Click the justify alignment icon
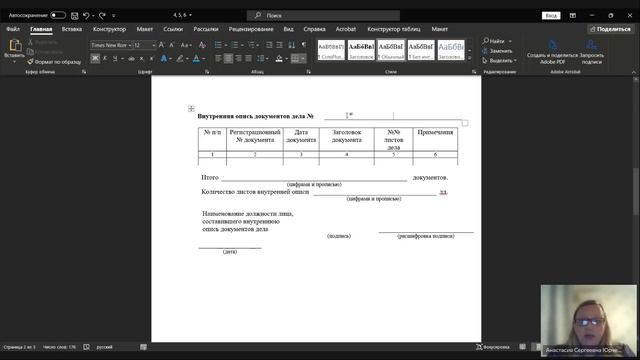The width and height of the screenshot is (640, 360). 248,59
